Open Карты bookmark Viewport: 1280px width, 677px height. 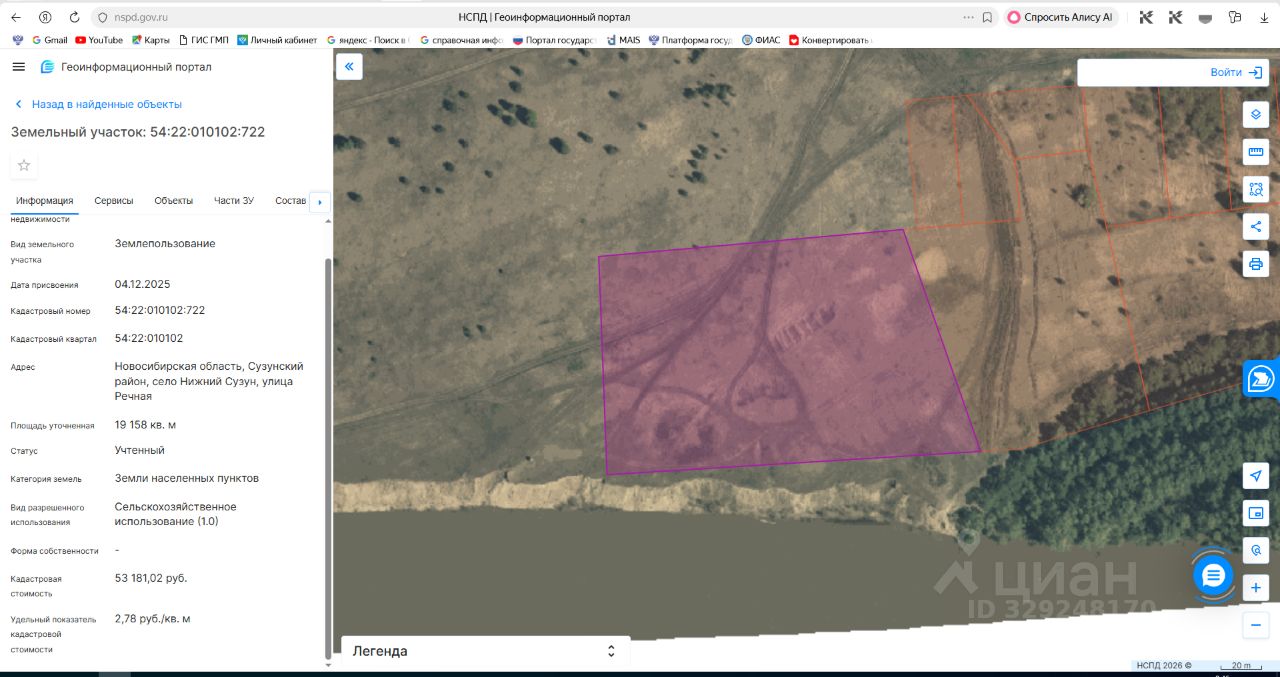point(150,40)
